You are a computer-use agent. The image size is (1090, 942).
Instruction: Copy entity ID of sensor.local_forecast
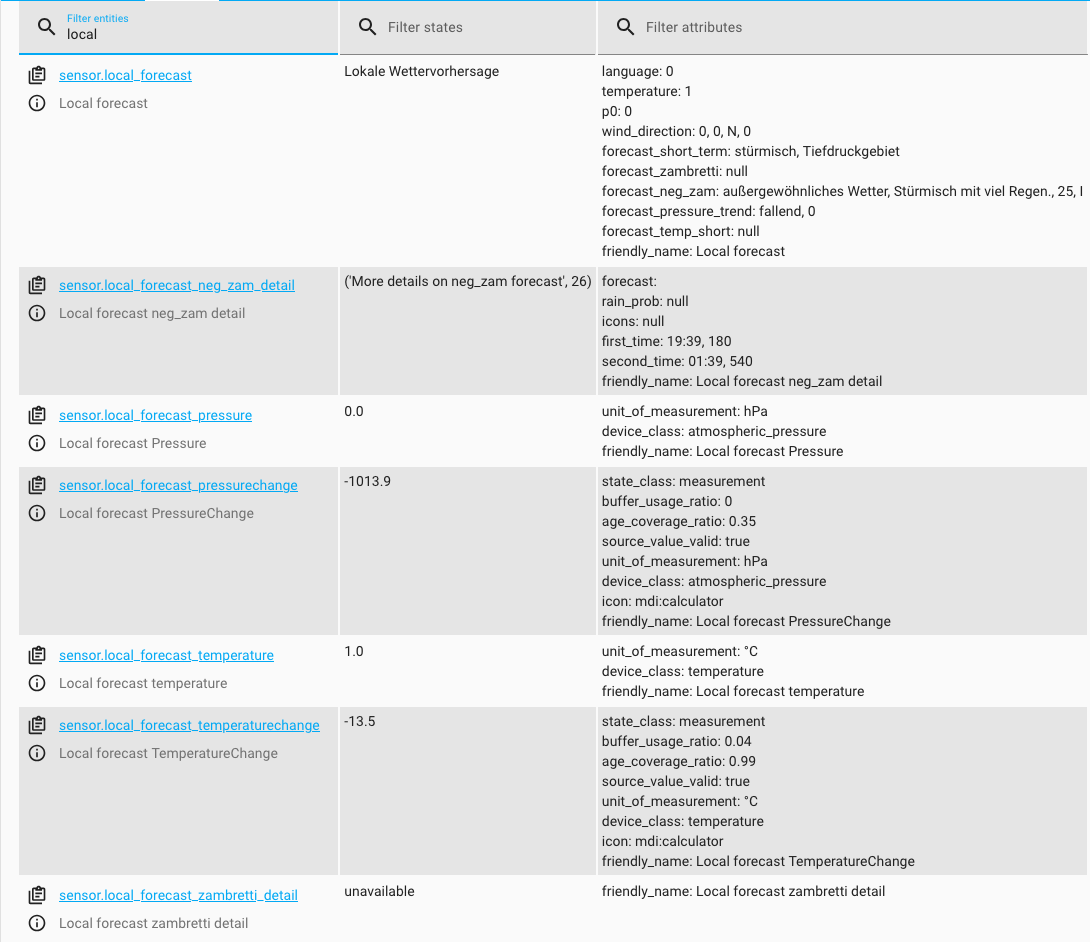pyautogui.click(x=37, y=75)
